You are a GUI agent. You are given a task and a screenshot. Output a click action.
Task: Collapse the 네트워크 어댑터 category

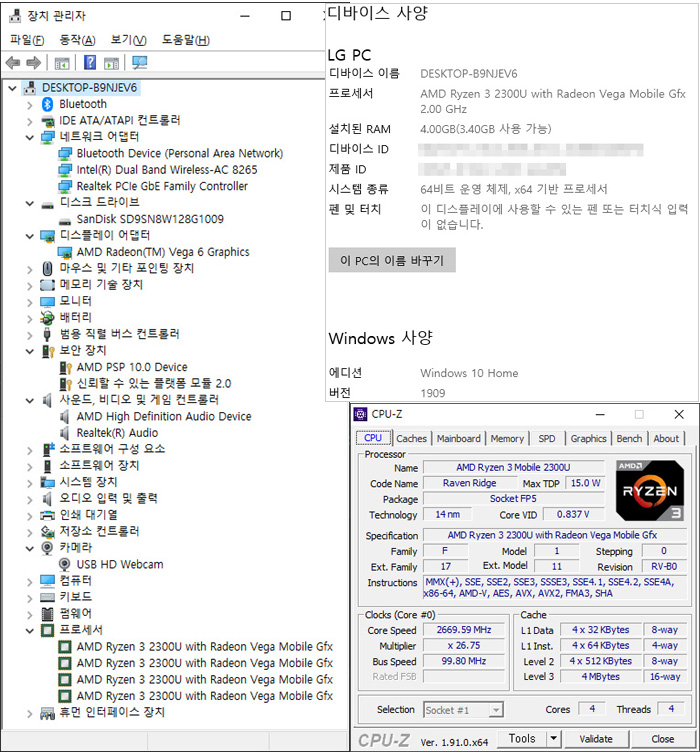pos(30,138)
